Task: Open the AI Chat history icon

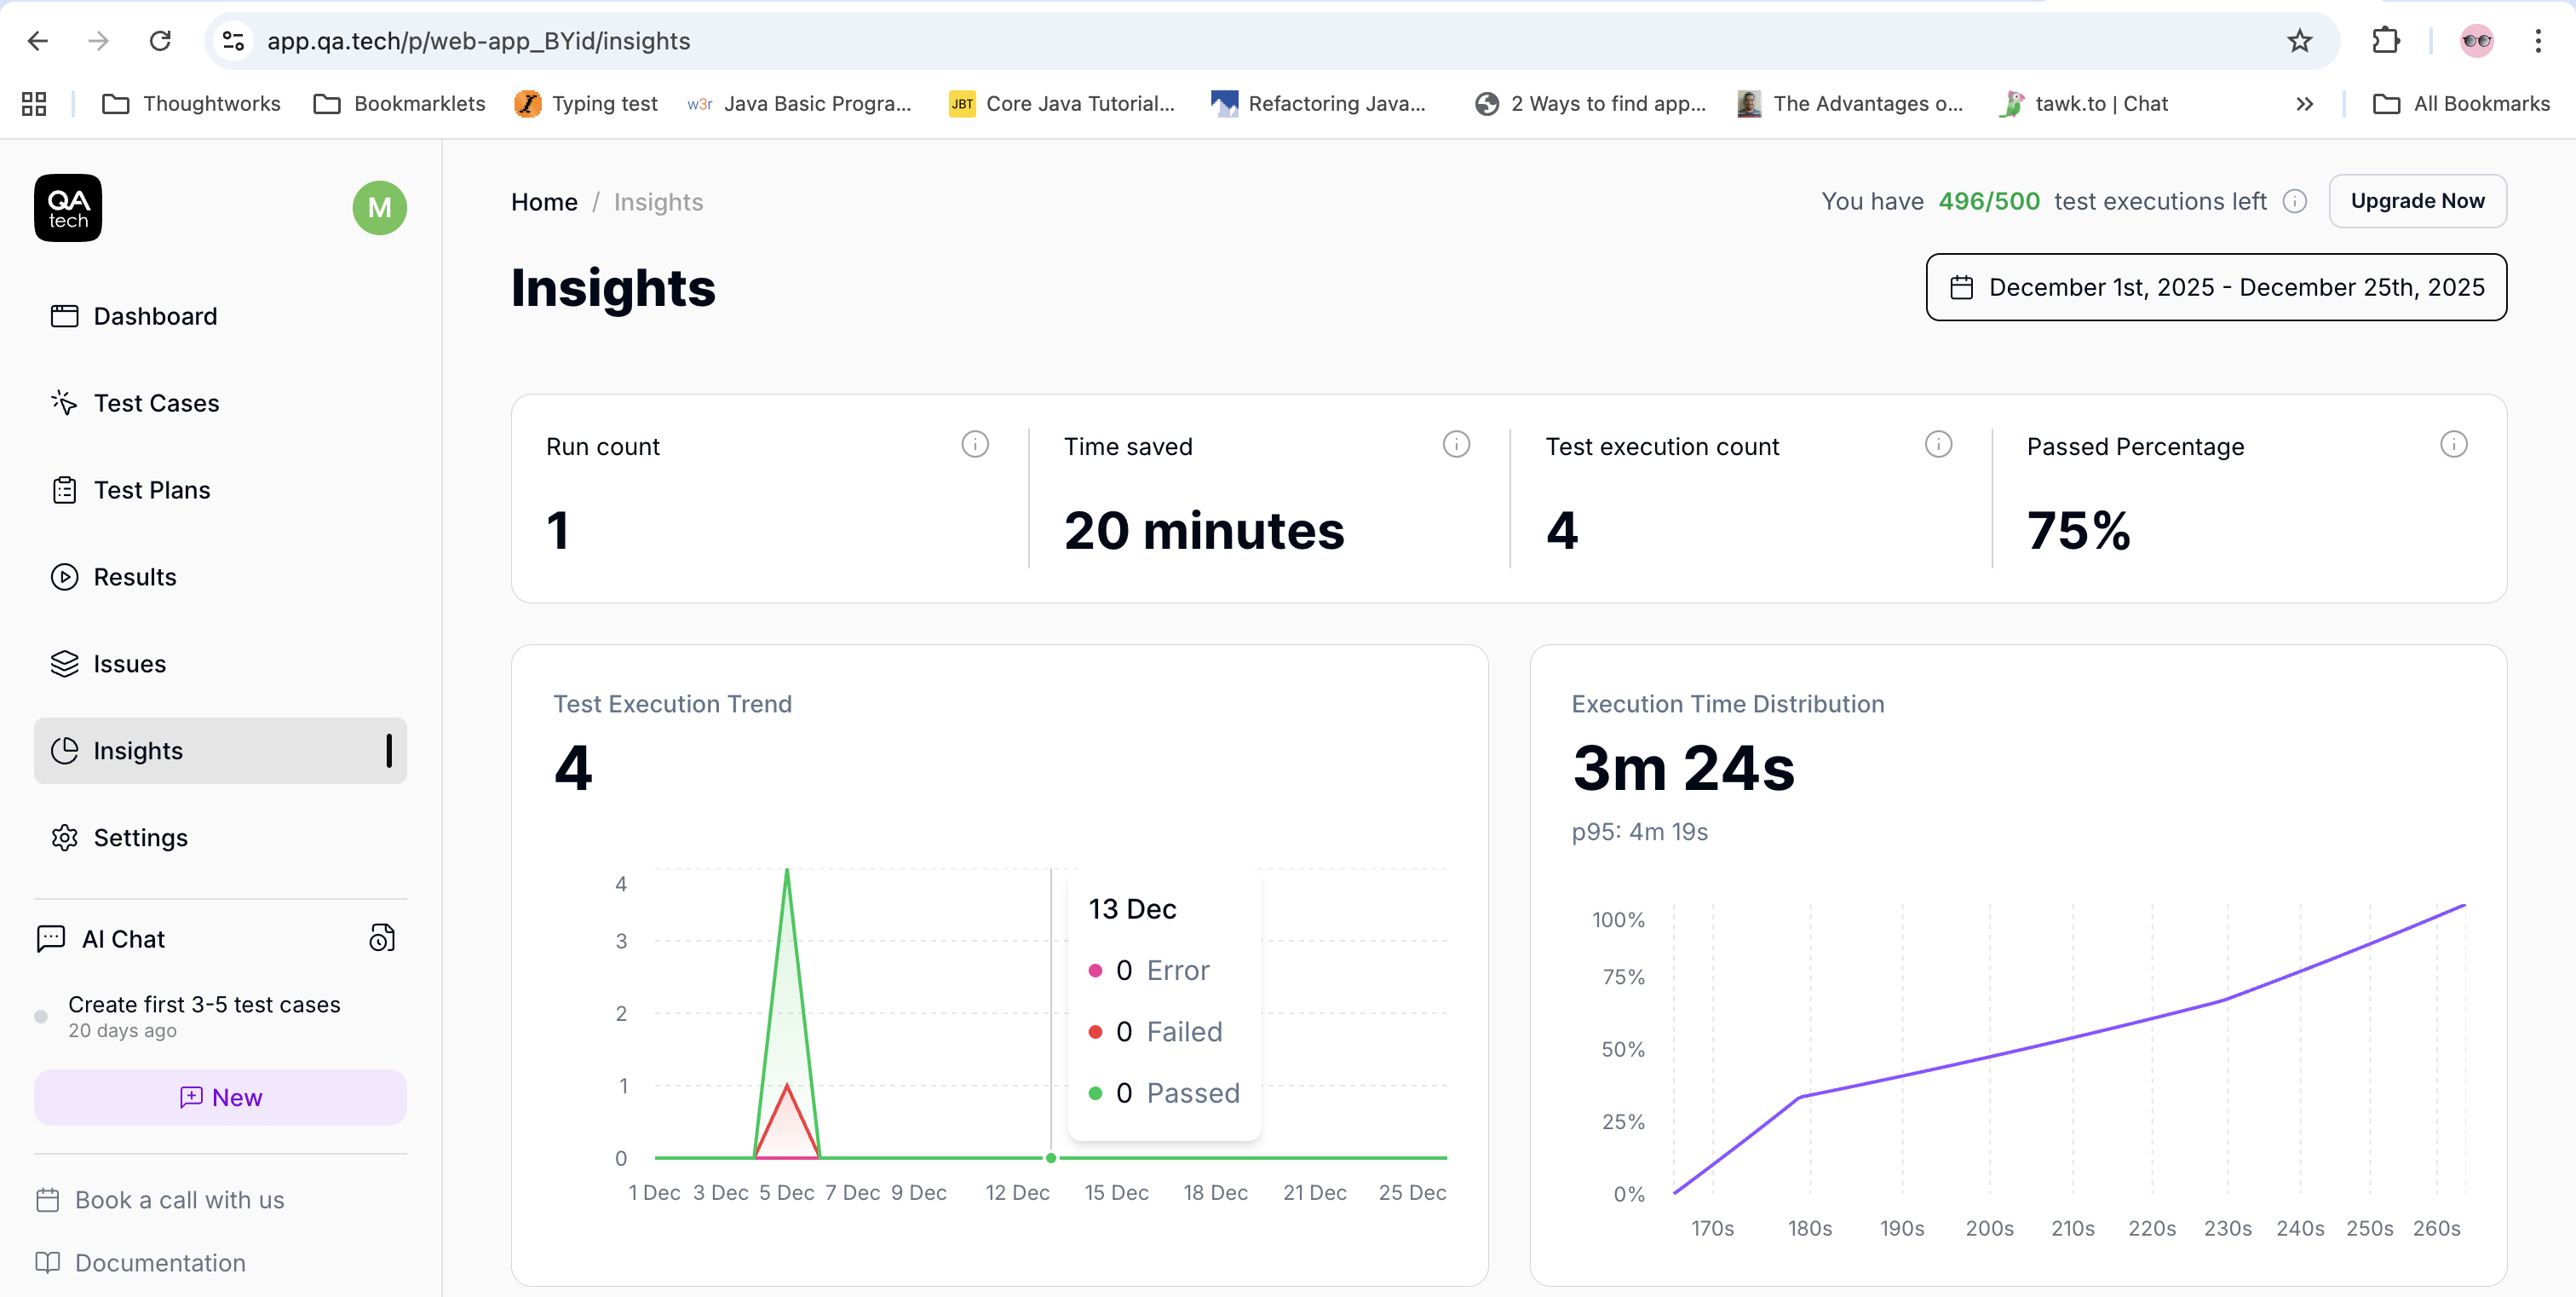Action: click(x=382, y=938)
